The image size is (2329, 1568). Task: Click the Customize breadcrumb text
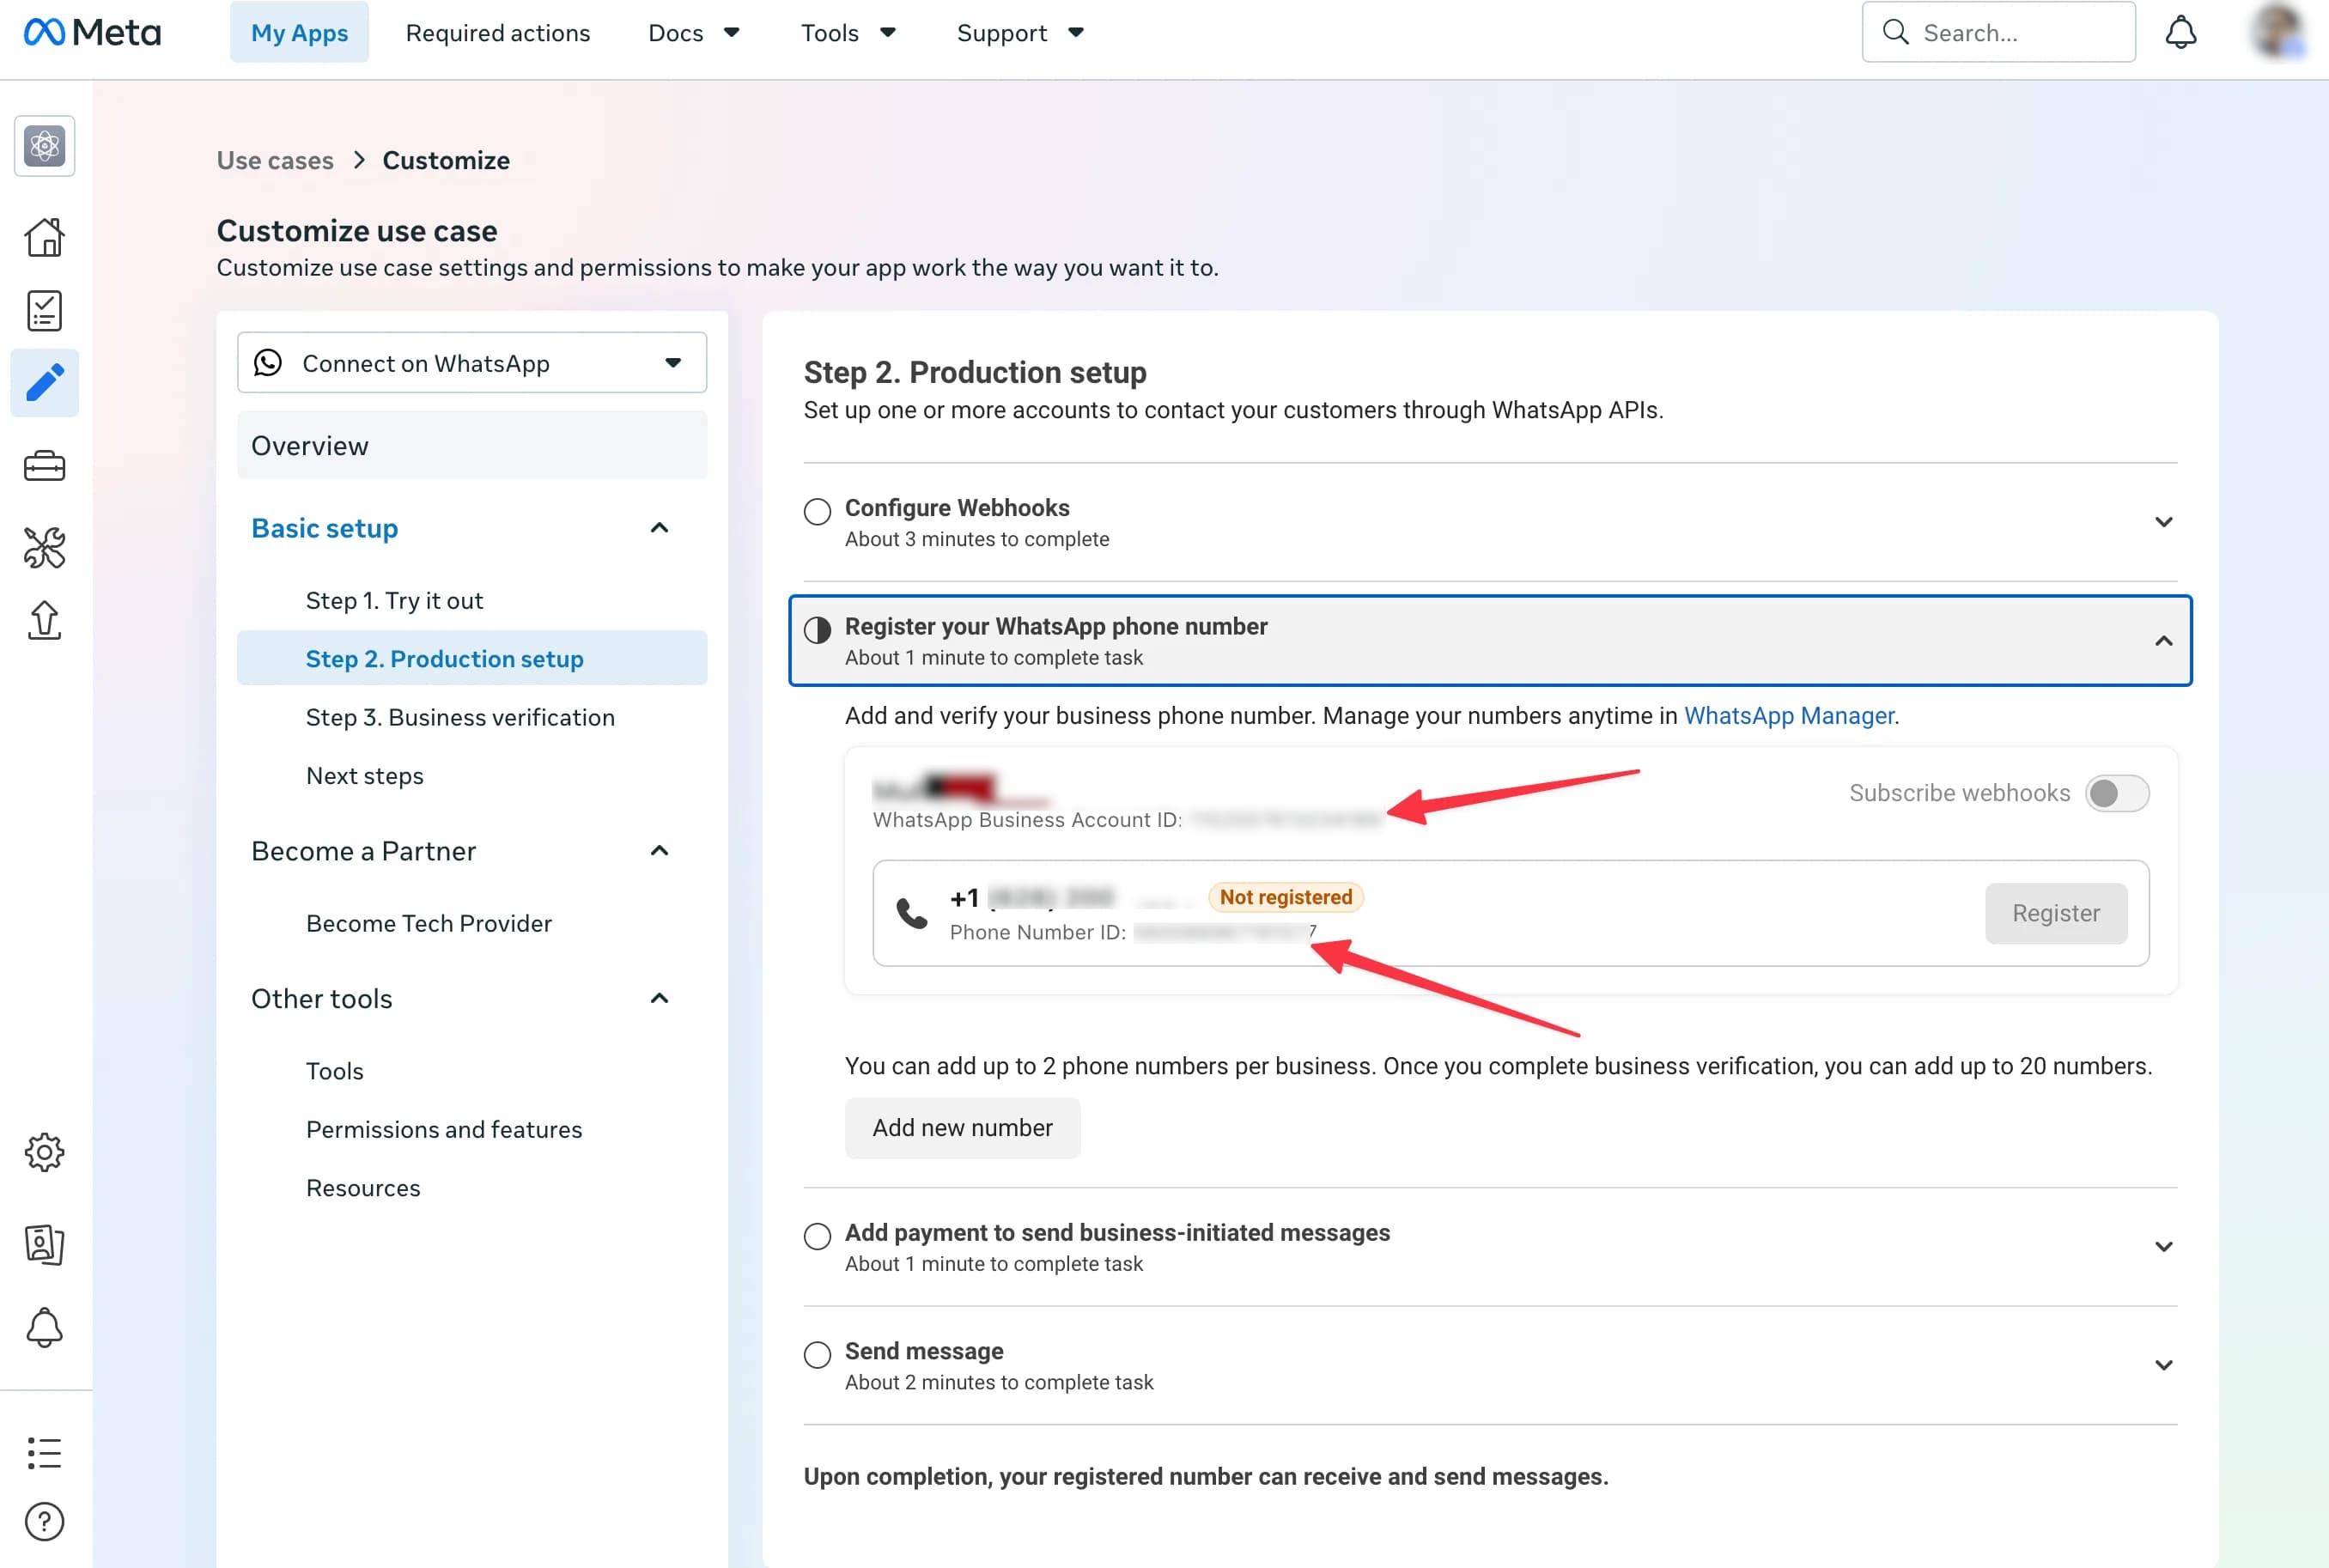tap(446, 160)
